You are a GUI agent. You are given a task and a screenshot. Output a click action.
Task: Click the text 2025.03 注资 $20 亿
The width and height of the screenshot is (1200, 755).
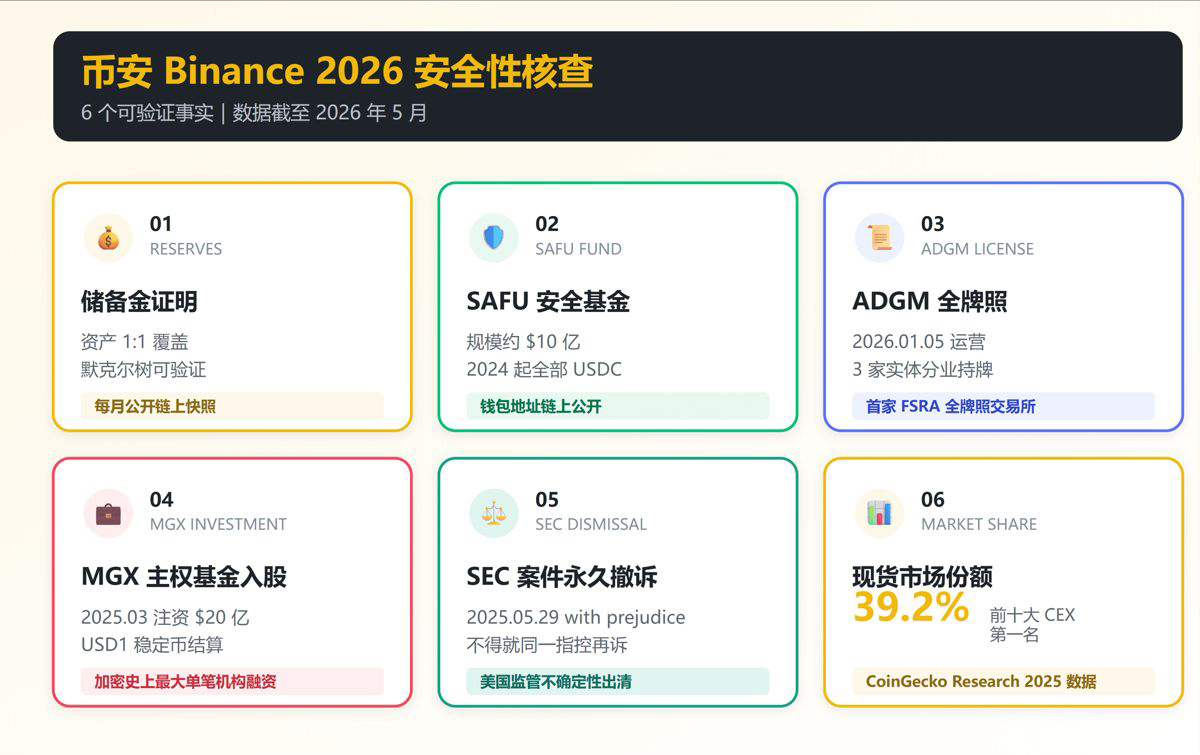(165, 617)
